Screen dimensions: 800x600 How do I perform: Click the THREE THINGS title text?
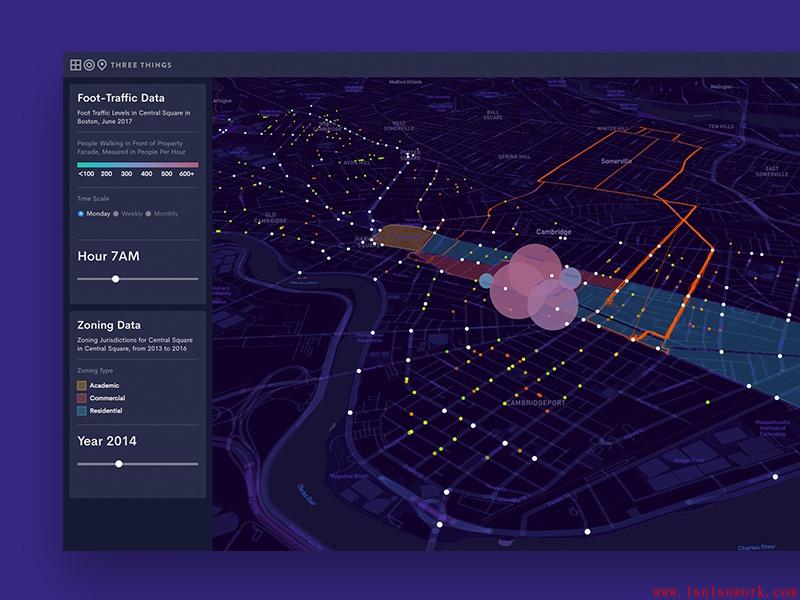pos(141,65)
